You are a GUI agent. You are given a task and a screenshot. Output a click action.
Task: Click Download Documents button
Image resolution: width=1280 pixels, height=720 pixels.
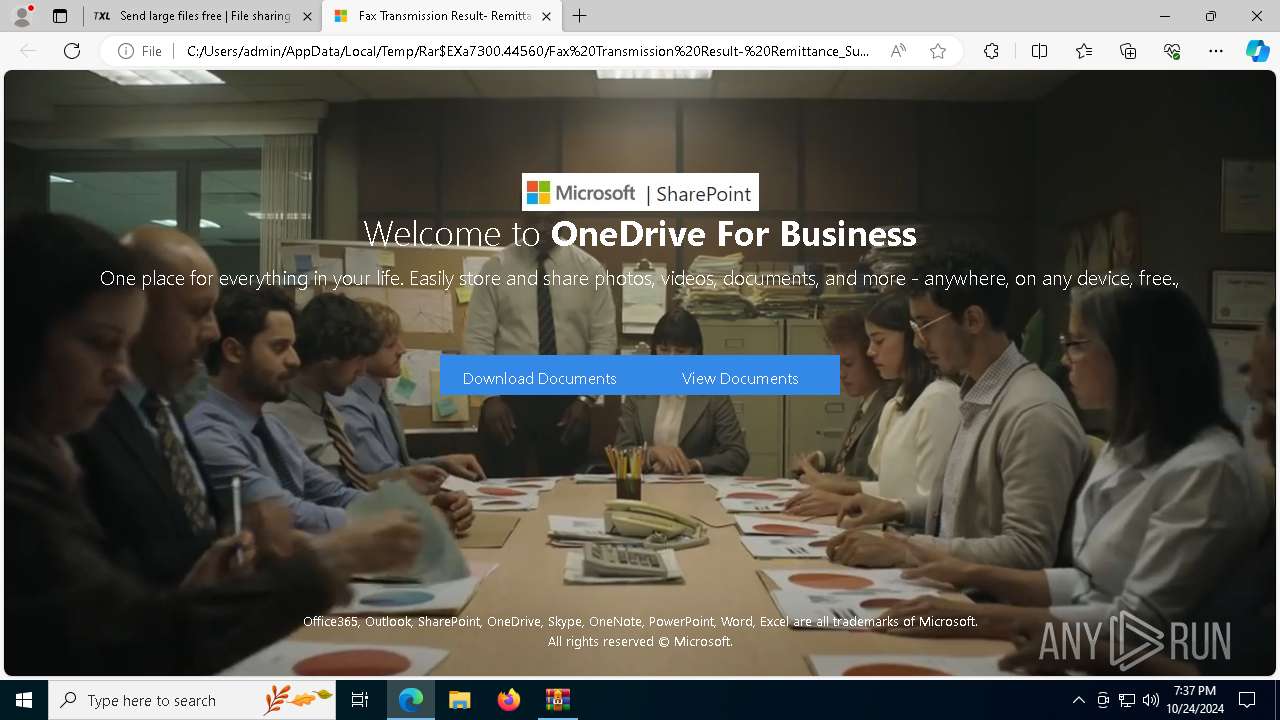[540, 378]
